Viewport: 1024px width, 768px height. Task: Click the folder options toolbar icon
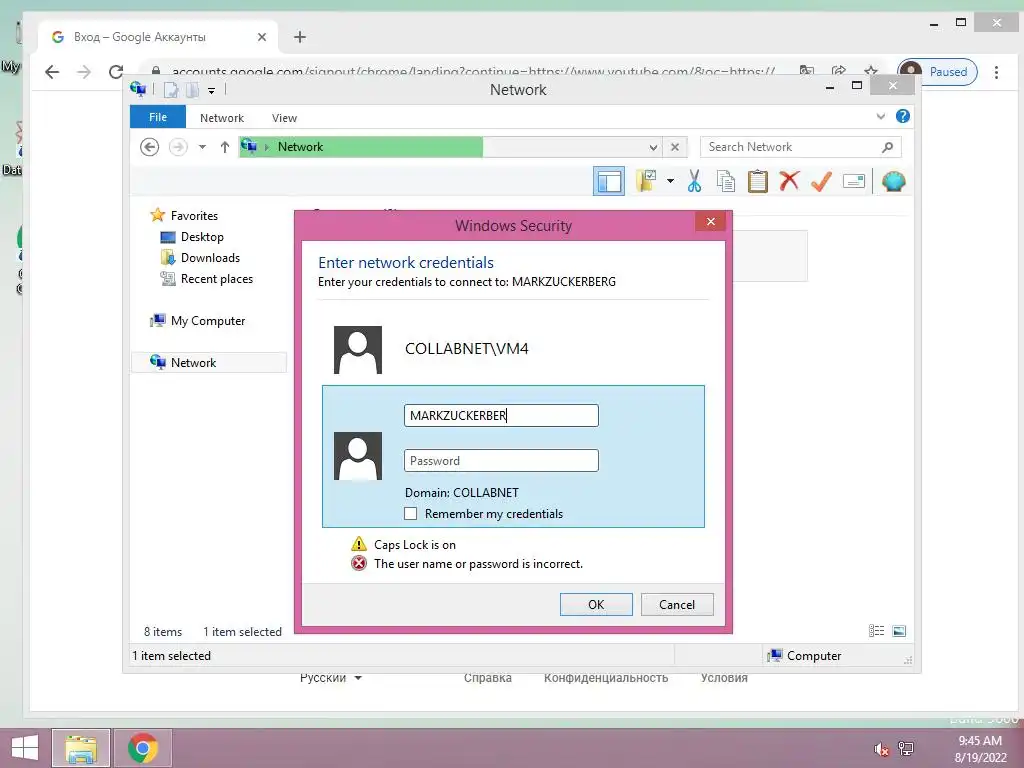(646, 181)
